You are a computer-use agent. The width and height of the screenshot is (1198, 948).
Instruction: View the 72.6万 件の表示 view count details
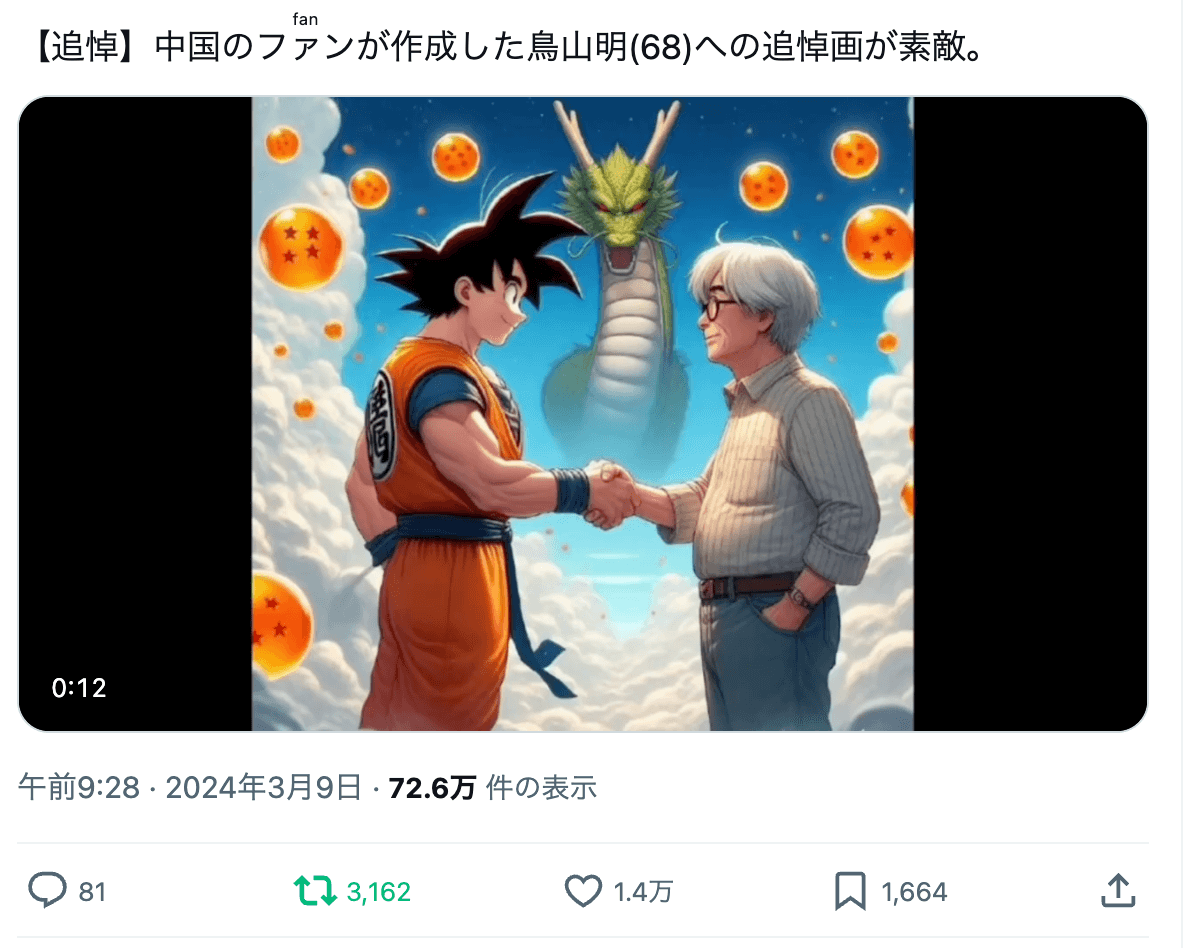click(492, 788)
